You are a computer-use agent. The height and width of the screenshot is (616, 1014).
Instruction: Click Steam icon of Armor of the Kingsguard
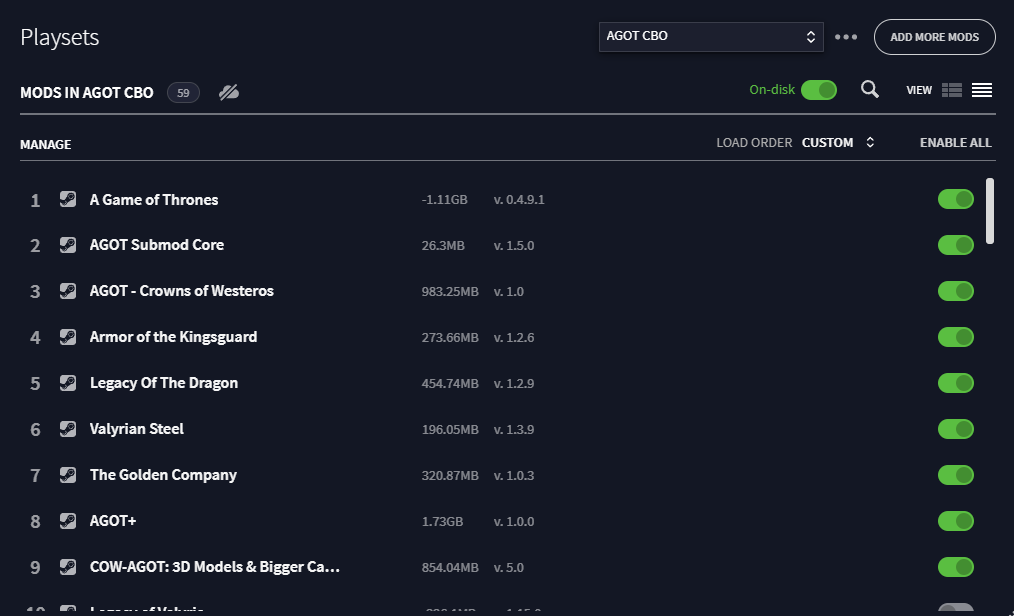[x=68, y=337]
